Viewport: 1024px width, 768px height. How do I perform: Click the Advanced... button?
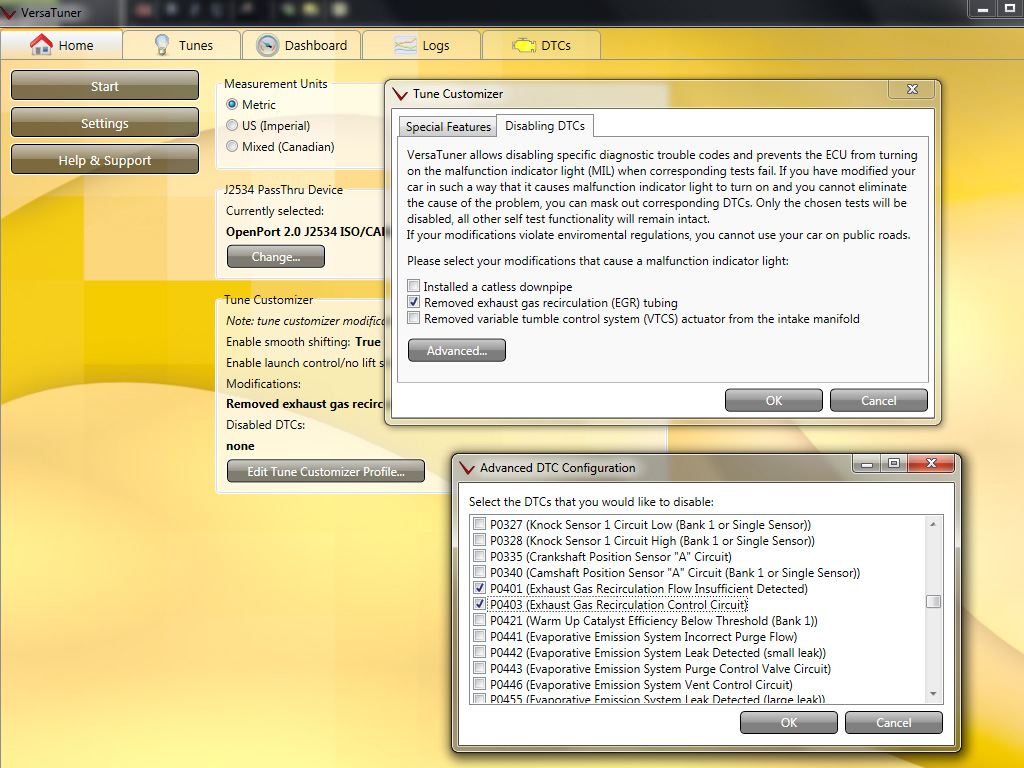click(456, 350)
